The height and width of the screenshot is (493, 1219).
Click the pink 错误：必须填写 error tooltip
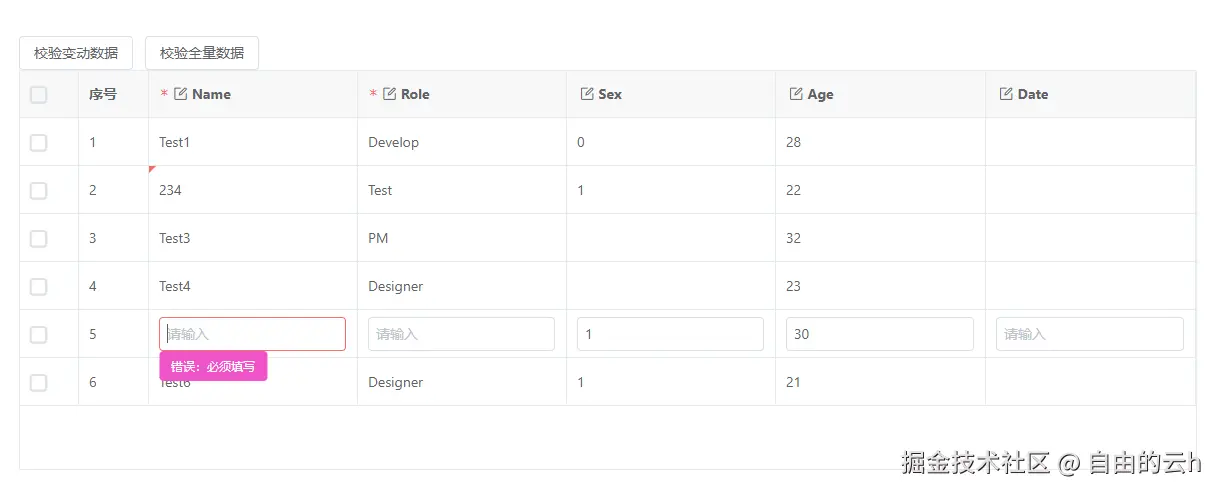[213, 366]
